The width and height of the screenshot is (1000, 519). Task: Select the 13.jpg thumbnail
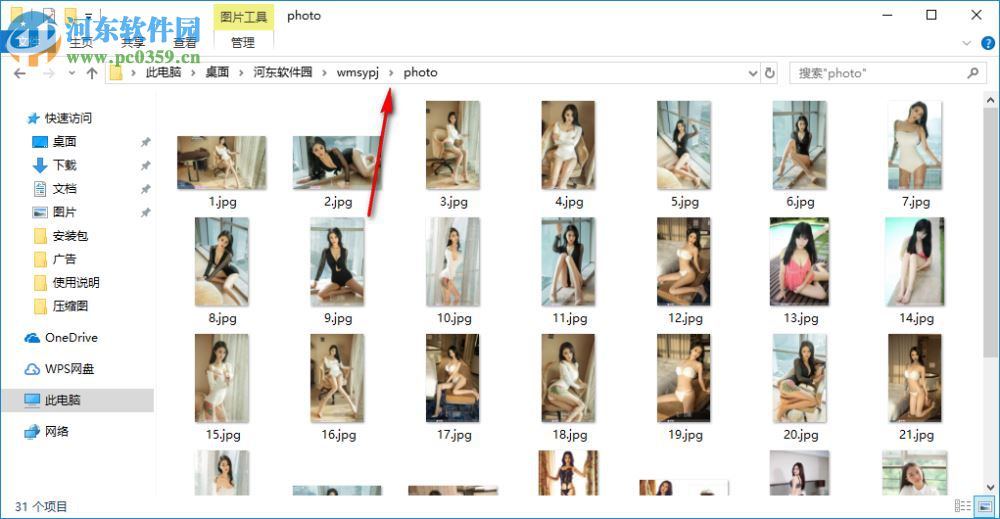click(800, 262)
